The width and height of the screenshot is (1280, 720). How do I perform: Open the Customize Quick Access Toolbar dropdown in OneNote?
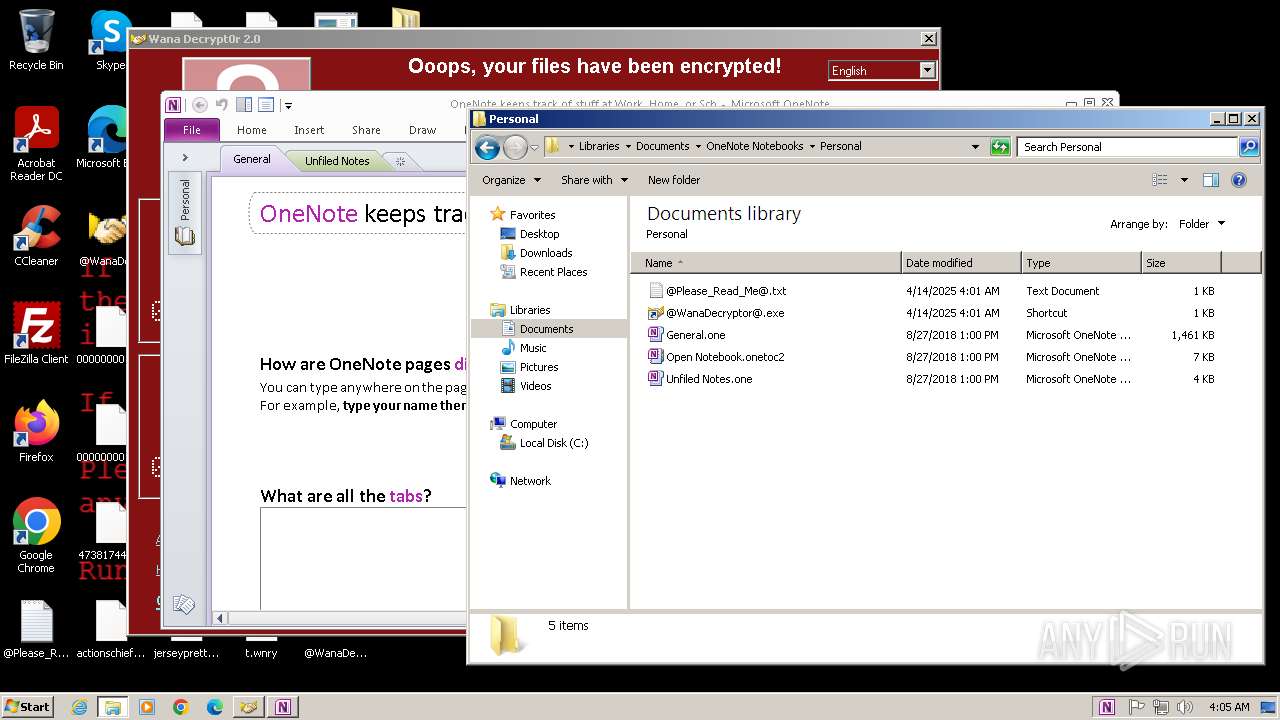[x=288, y=105]
